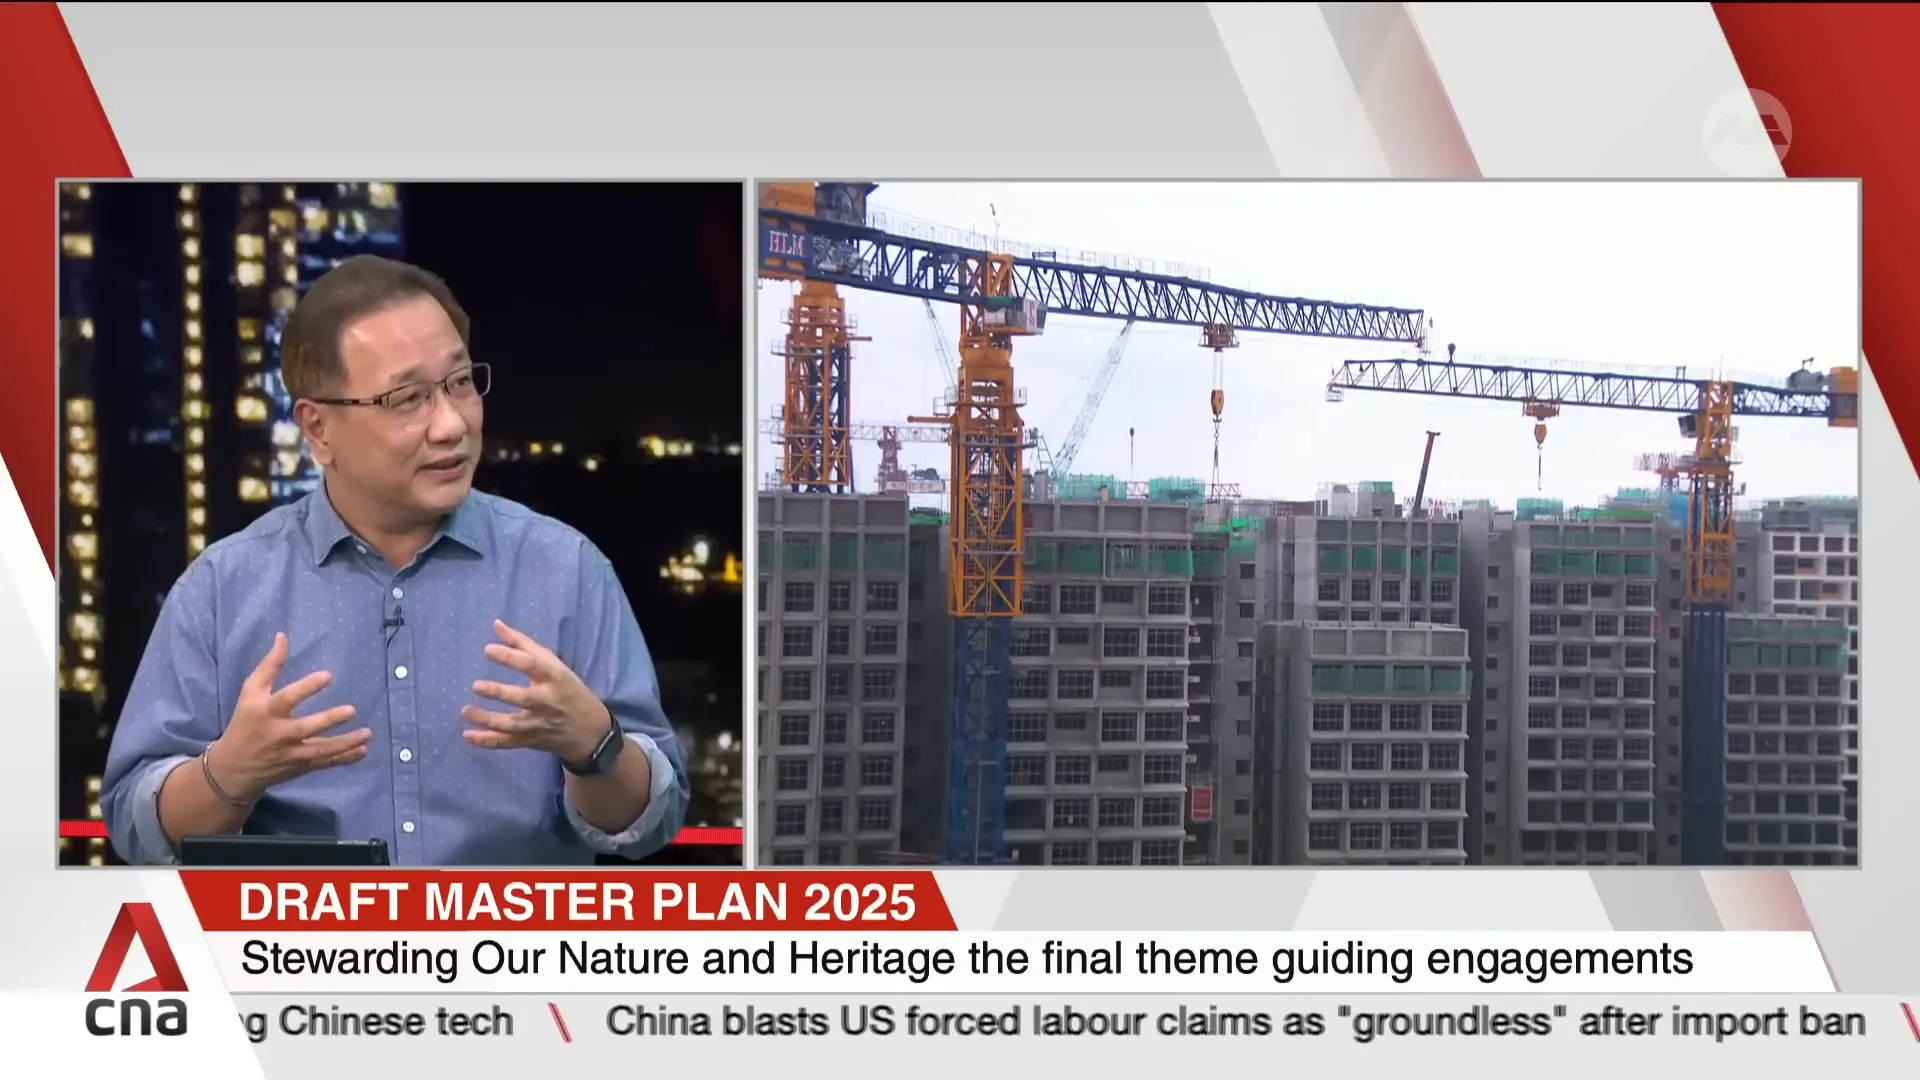Click the CNA watermark in top right
This screenshot has height=1080, width=1920.
coord(1746,133)
